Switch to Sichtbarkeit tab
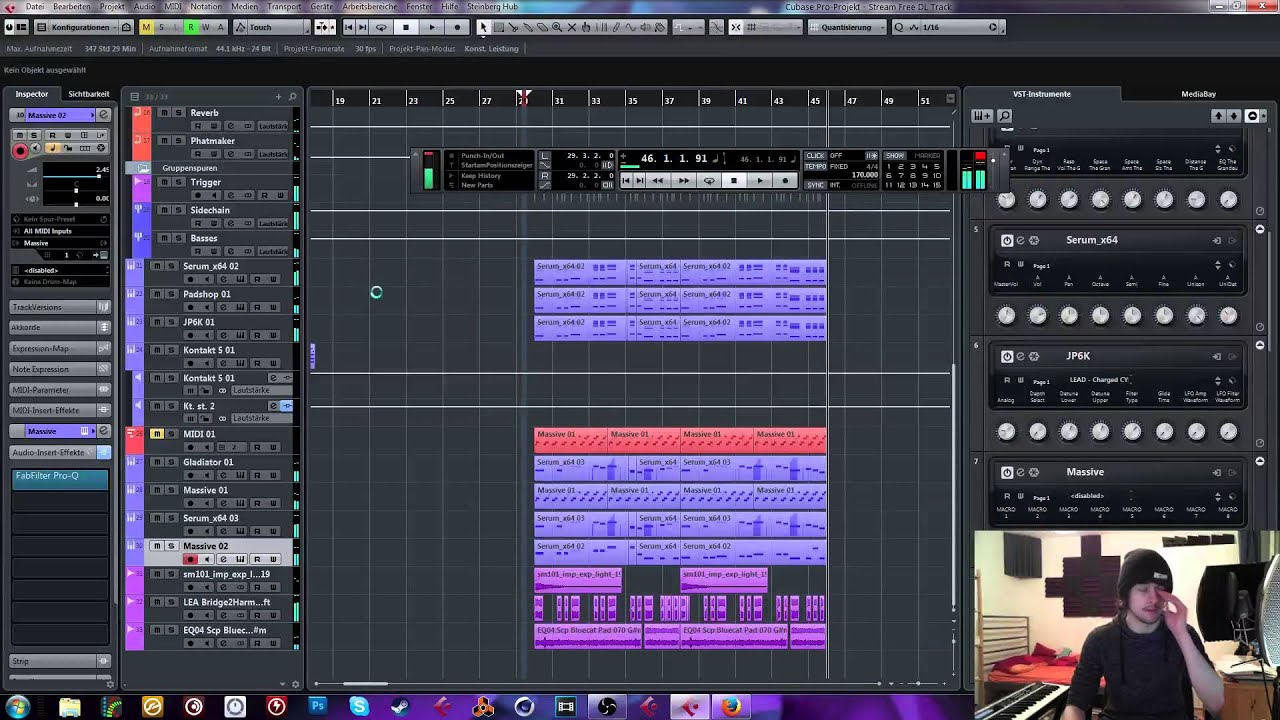The height and width of the screenshot is (720, 1280). point(89,94)
